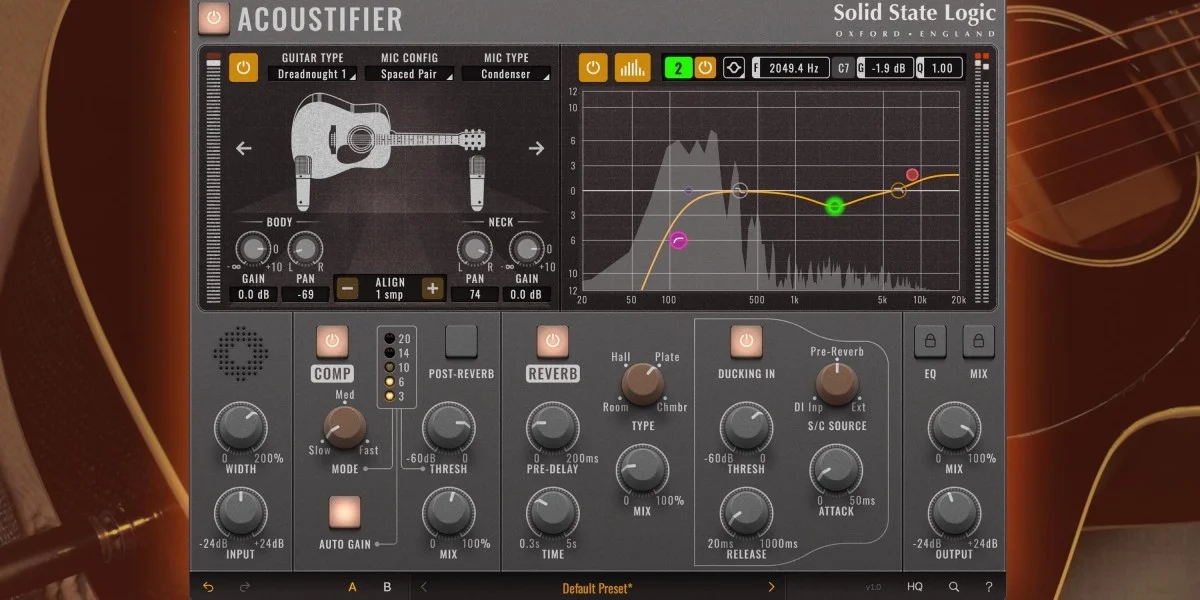Enable the COMP section power switch
1200x600 pixels.
click(332, 343)
